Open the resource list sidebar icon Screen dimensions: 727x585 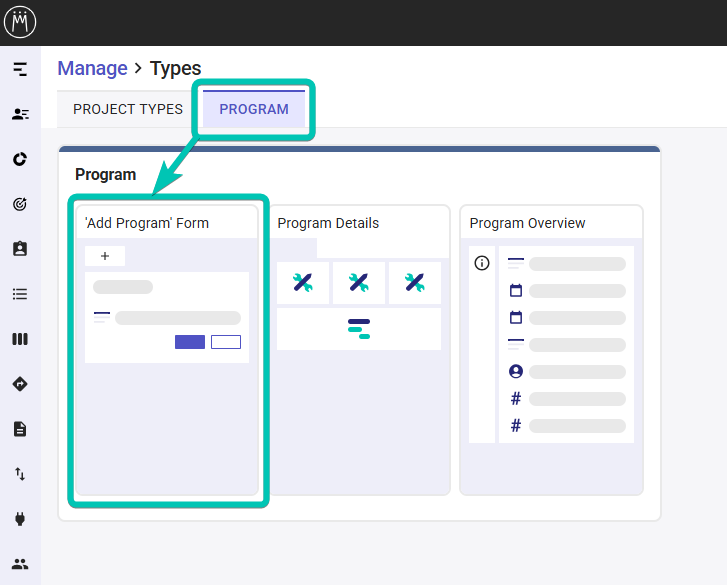tap(20, 114)
